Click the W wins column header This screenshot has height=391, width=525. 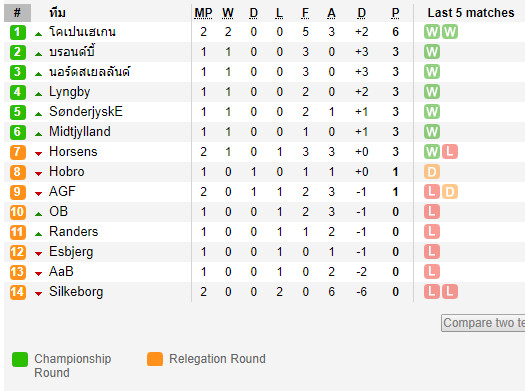coord(228,13)
